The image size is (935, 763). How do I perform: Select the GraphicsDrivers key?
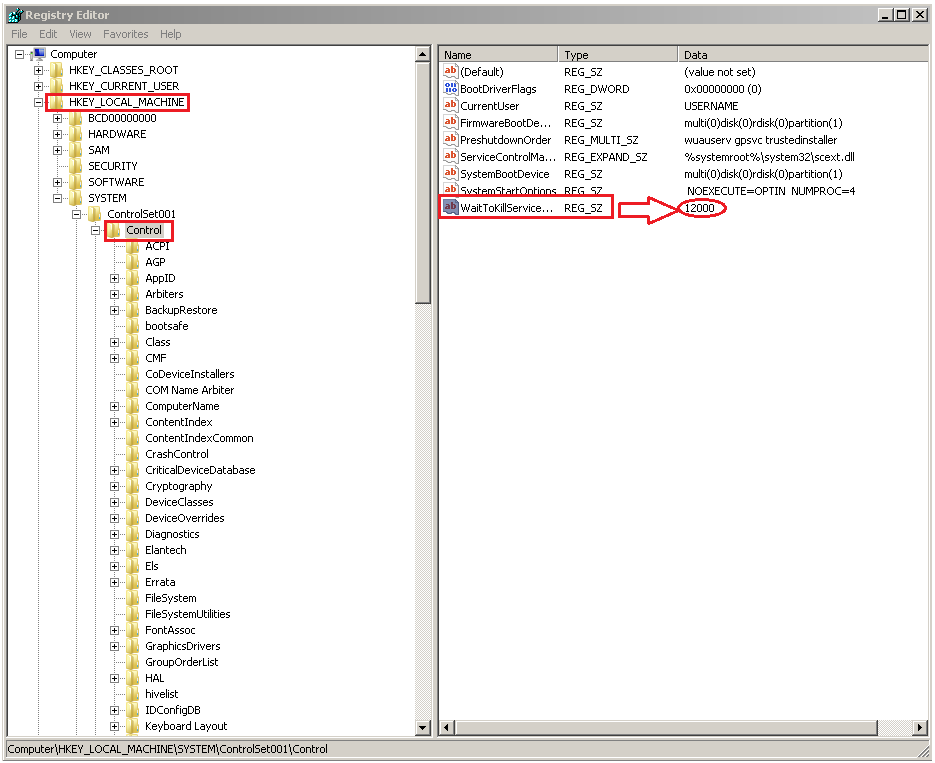point(183,646)
